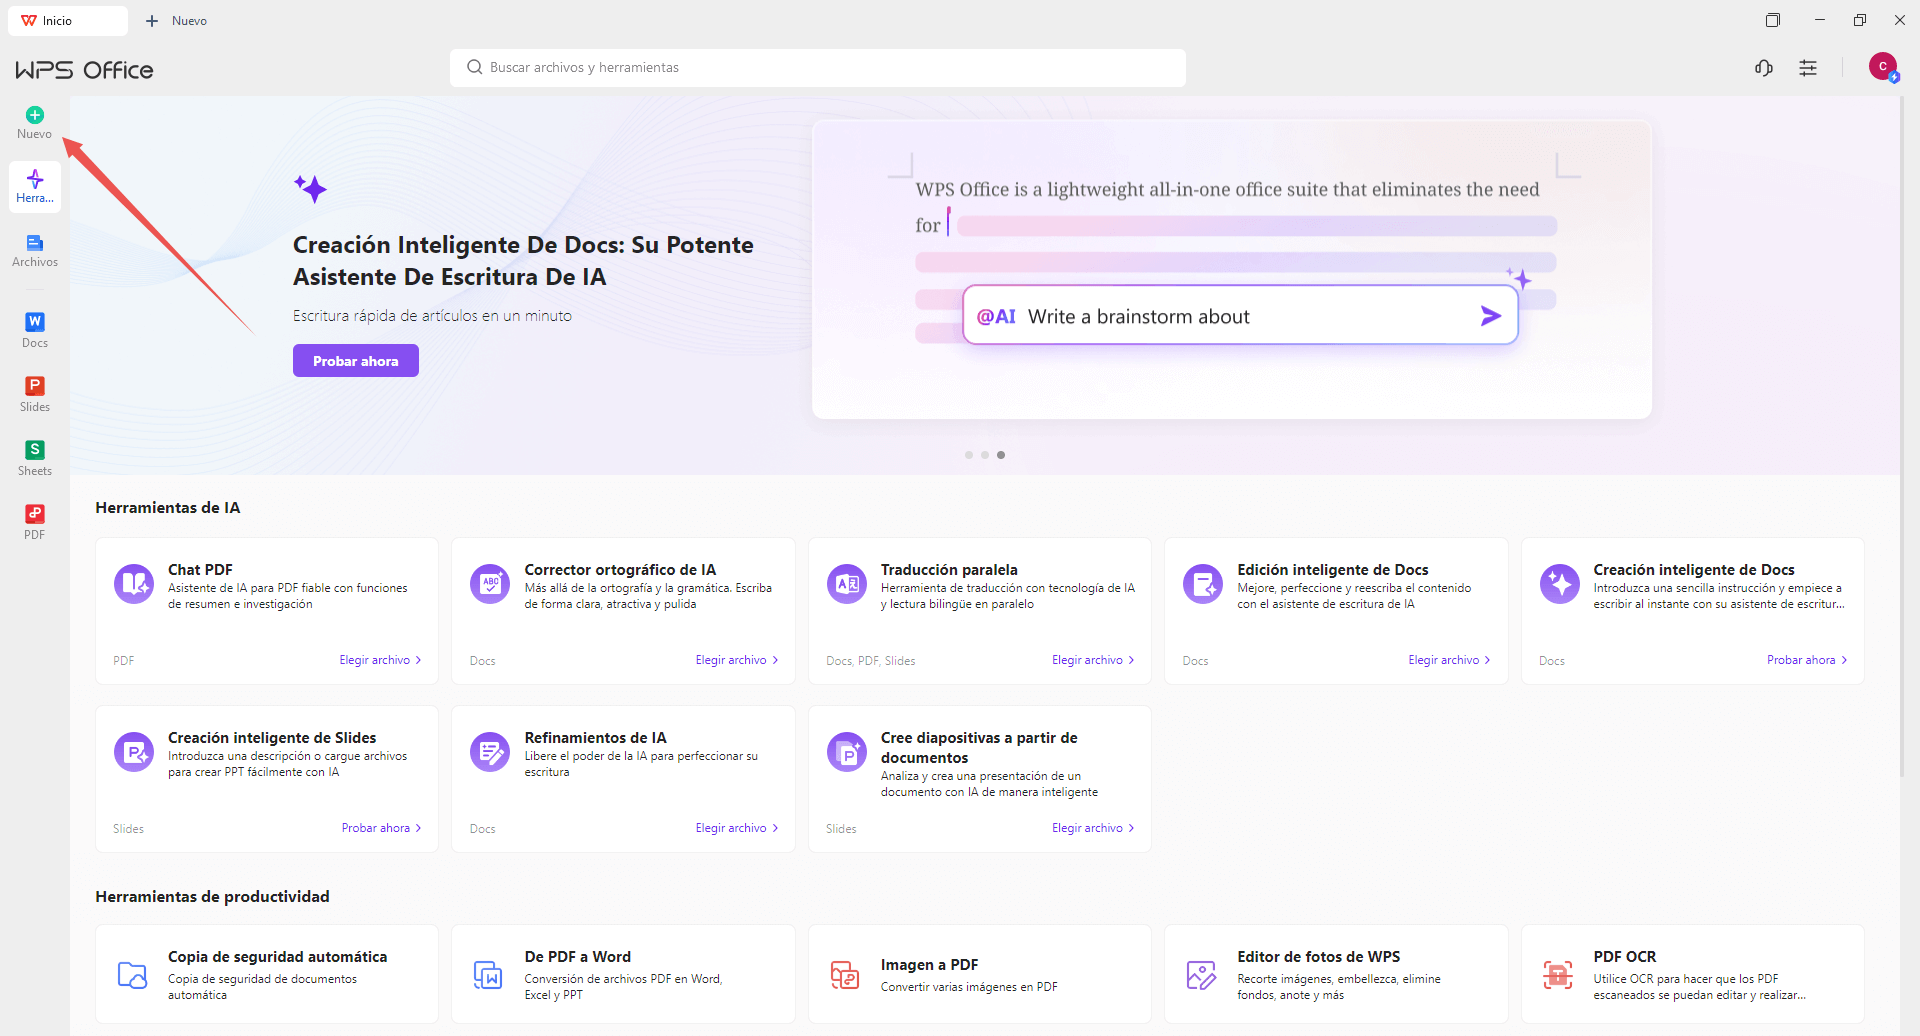
Task: Open a new tab with + Nuevo
Action: [x=176, y=20]
